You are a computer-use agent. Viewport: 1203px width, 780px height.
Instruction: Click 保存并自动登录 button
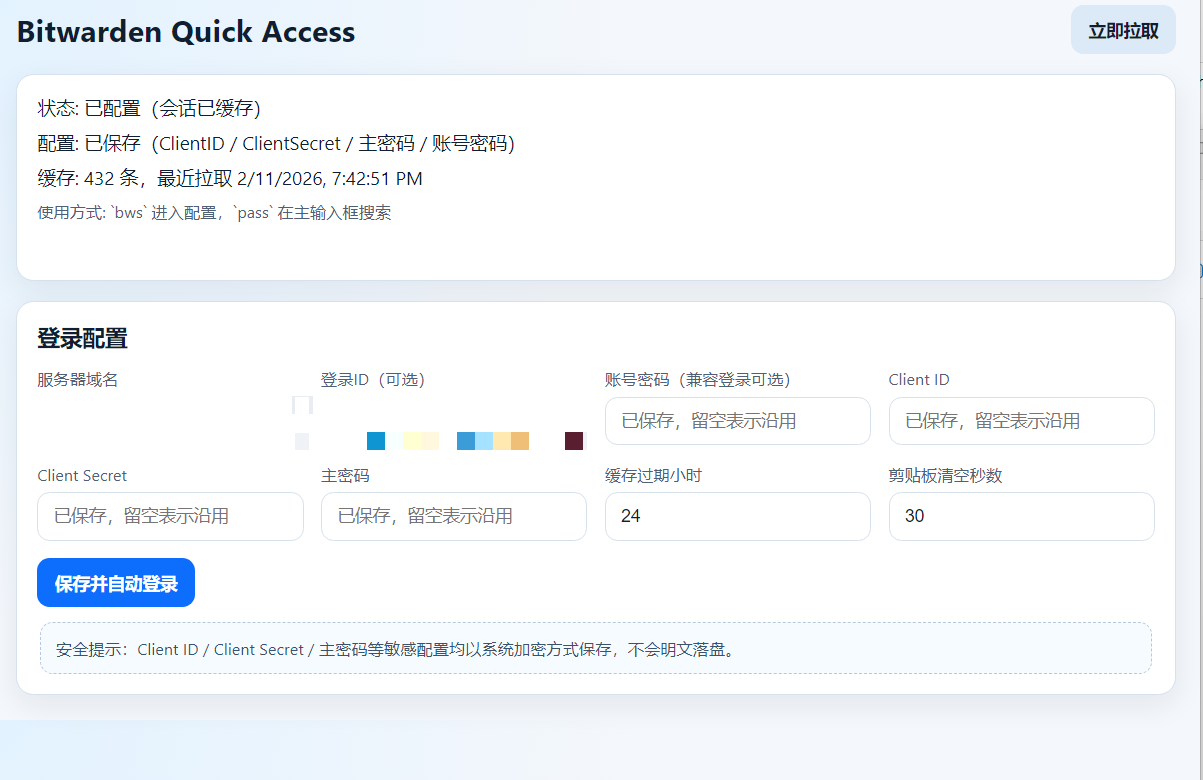point(116,583)
